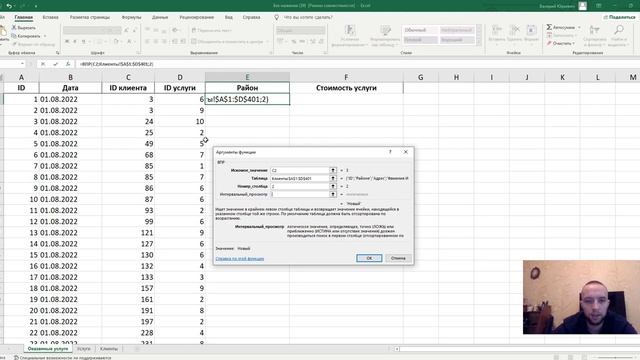Screen dimensions: 640x360
Task: Click the AutoSum sigma icon
Action: pyautogui.click(x=549, y=27)
